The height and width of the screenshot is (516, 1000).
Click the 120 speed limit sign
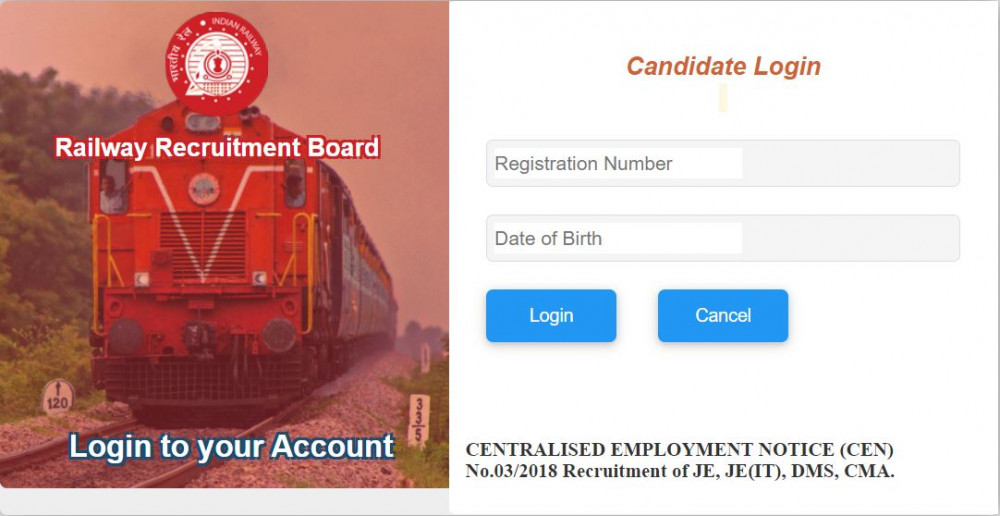click(x=58, y=397)
